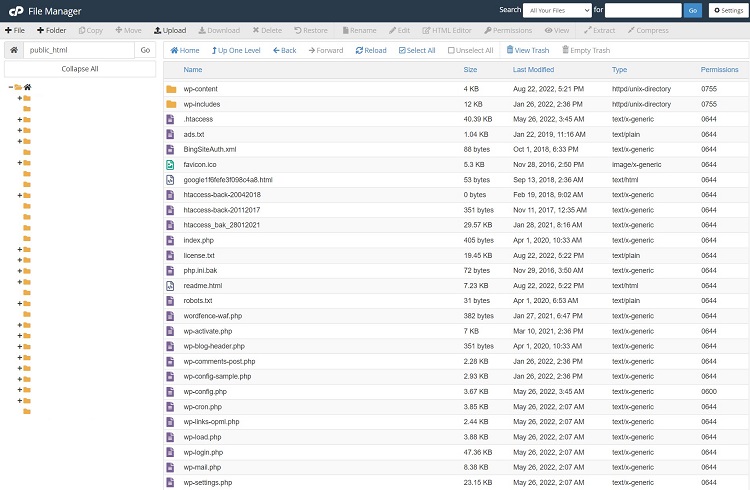750x490 pixels.
Task: Select the php.ini.bak file
Action: click(x=200, y=270)
